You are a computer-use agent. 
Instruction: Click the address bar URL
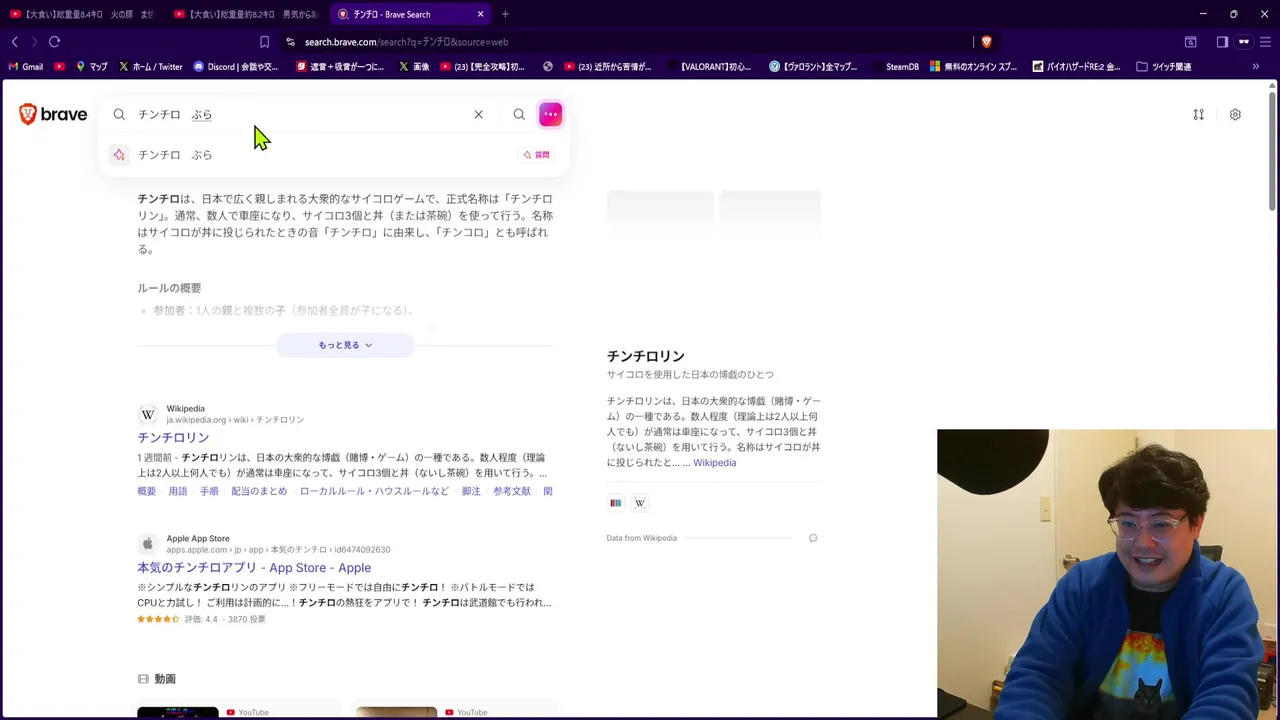tap(407, 42)
